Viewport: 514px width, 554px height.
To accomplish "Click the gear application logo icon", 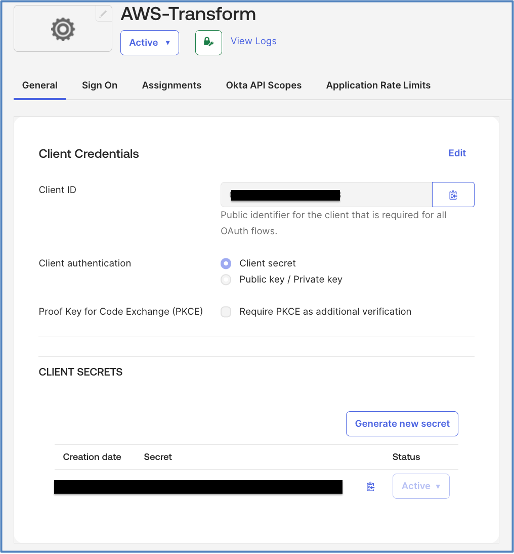I will pos(63,29).
